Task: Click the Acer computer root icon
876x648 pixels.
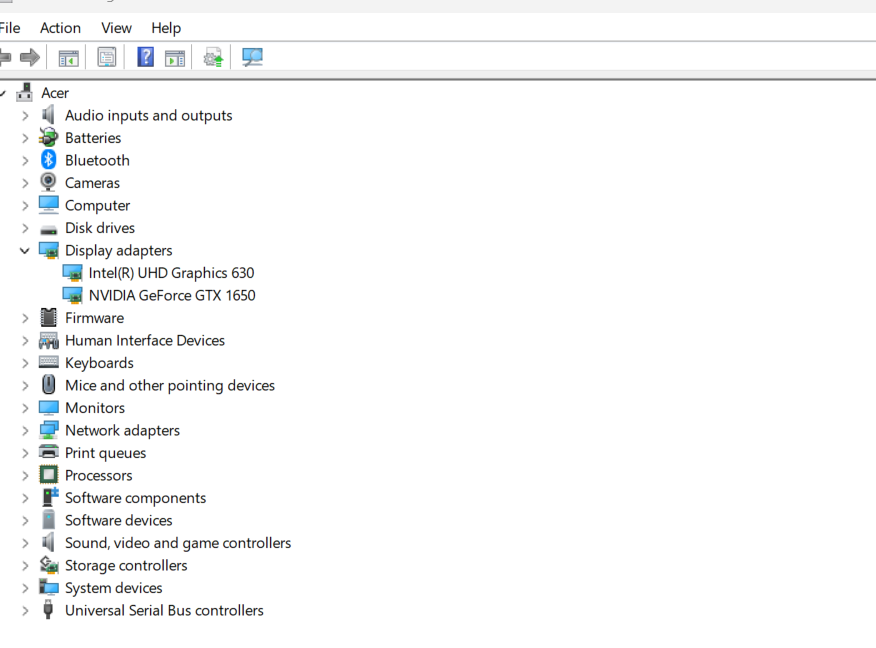Action: coord(24,92)
